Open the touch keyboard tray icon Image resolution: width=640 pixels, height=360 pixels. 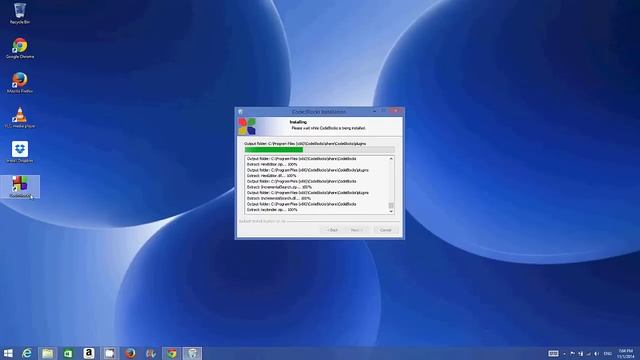click(x=553, y=353)
